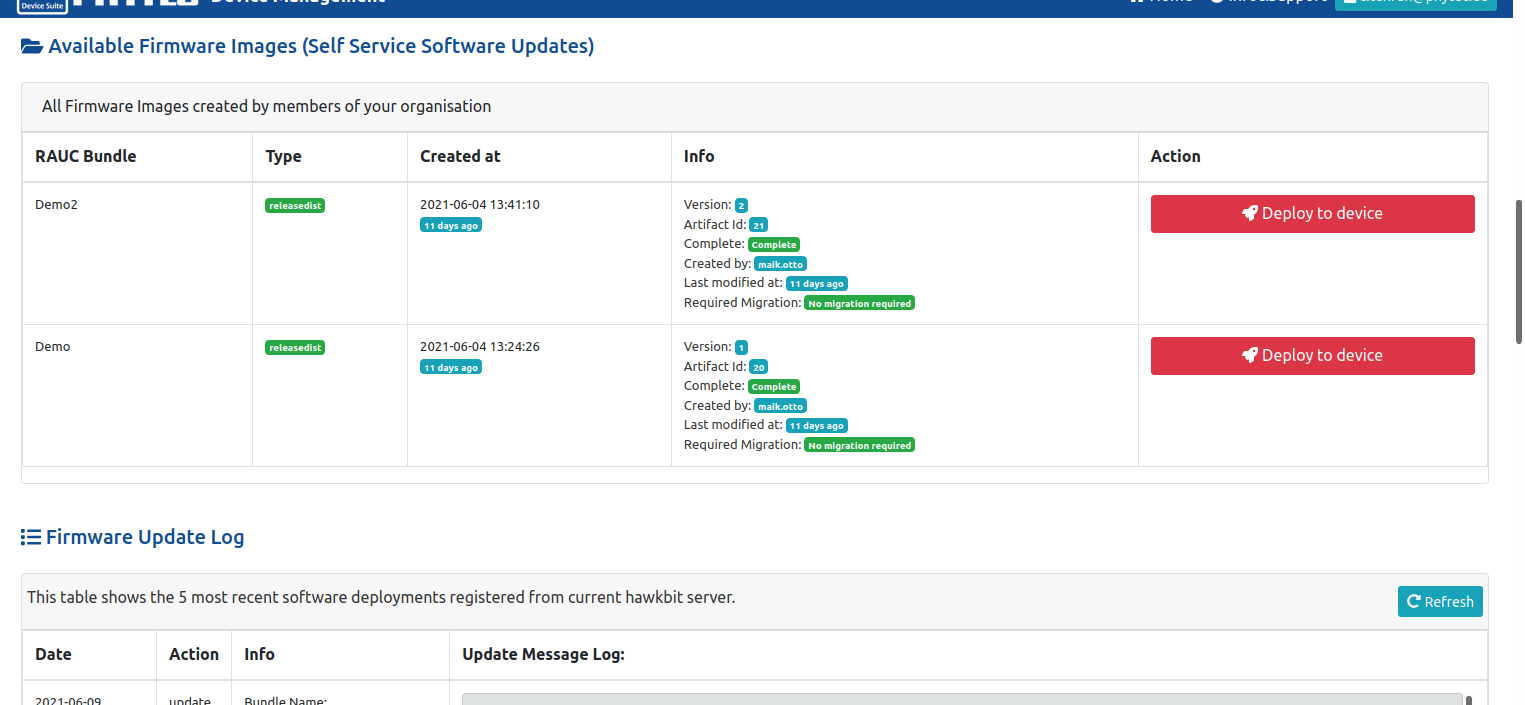
Task: Click the open-folder icon beside Available Firmware Images
Action: [x=32, y=46]
